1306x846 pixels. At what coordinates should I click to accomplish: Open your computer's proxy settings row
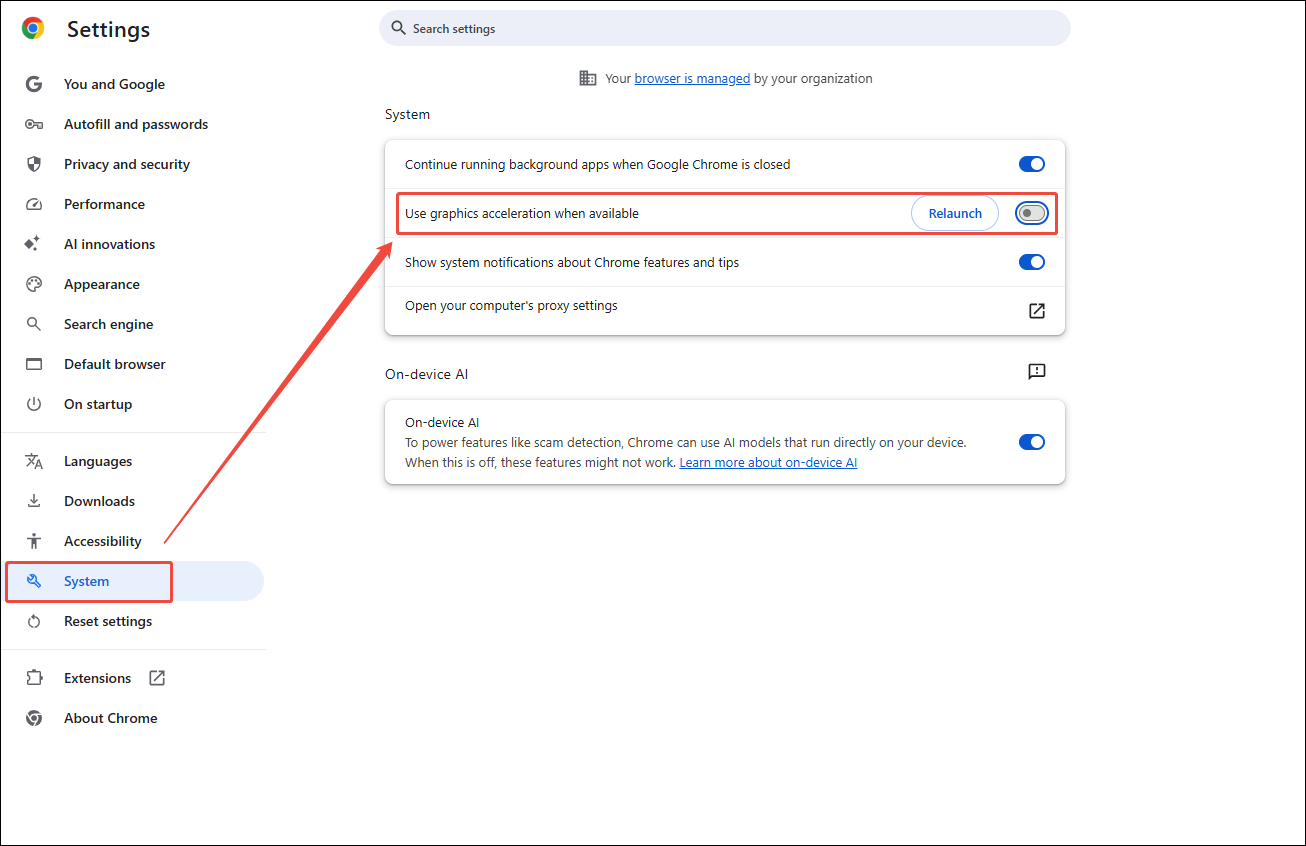(x=725, y=310)
